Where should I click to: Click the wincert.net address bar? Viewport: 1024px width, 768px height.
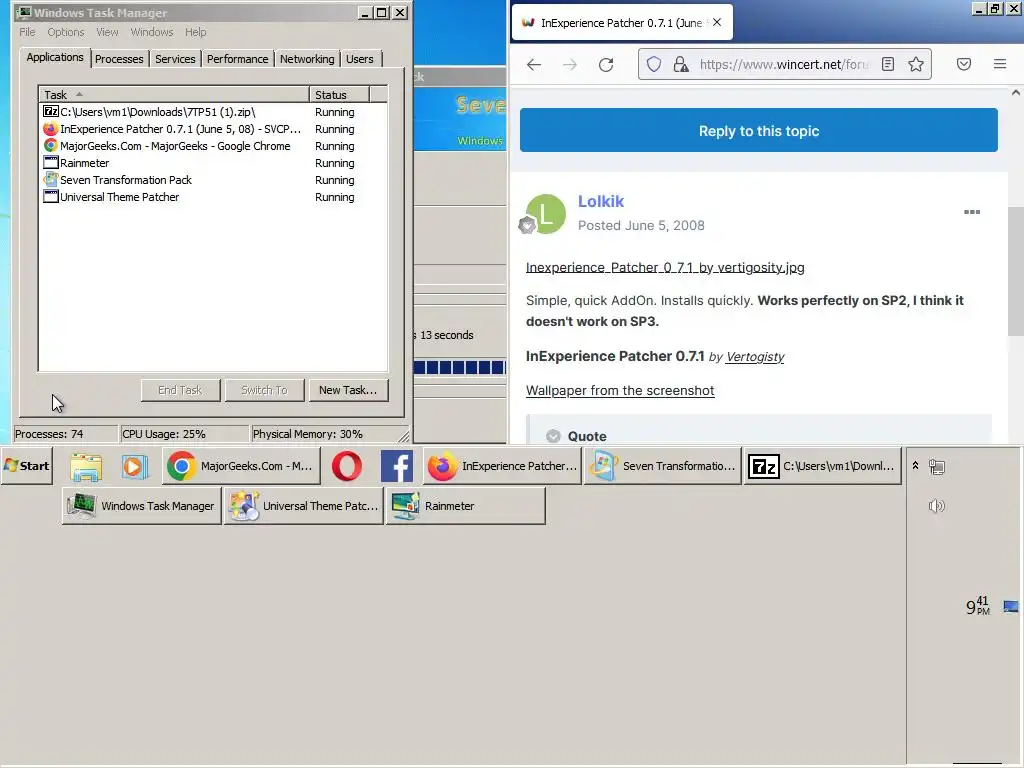click(x=784, y=64)
